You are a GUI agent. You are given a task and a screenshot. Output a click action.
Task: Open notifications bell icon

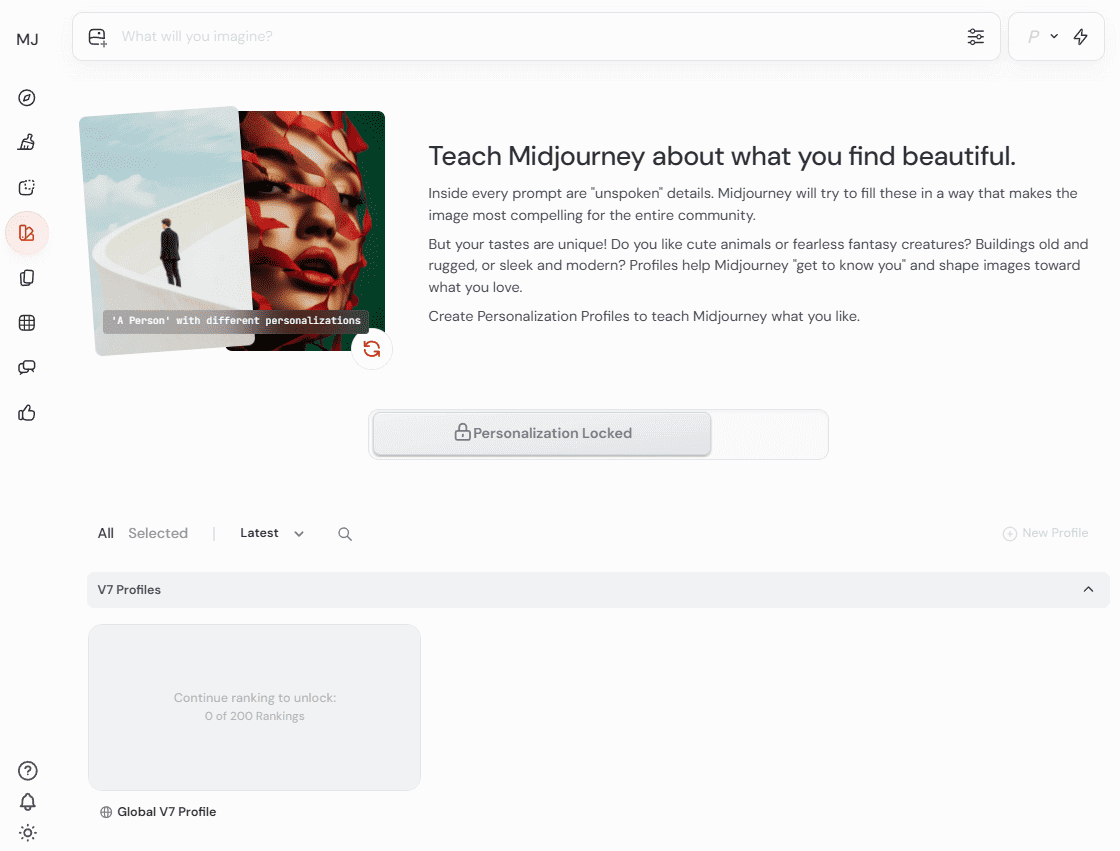tap(28, 802)
